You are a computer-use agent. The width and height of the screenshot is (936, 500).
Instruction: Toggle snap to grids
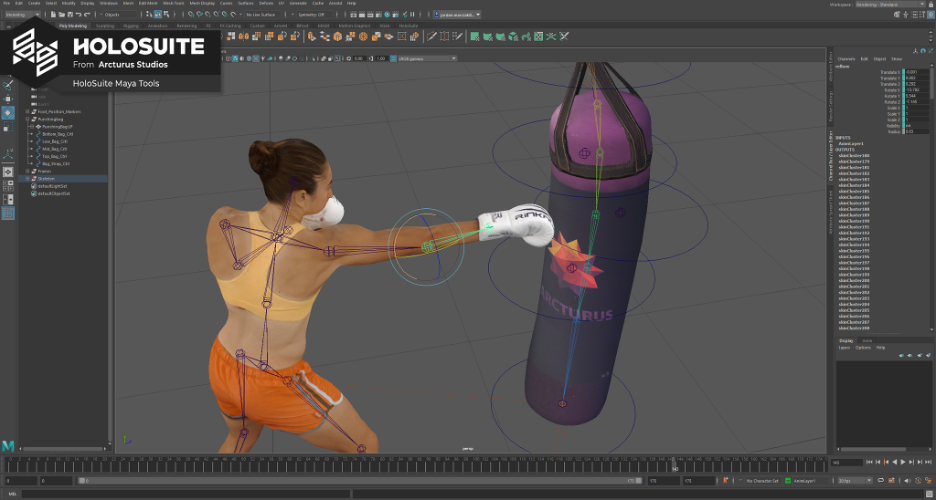[x=190, y=14]
